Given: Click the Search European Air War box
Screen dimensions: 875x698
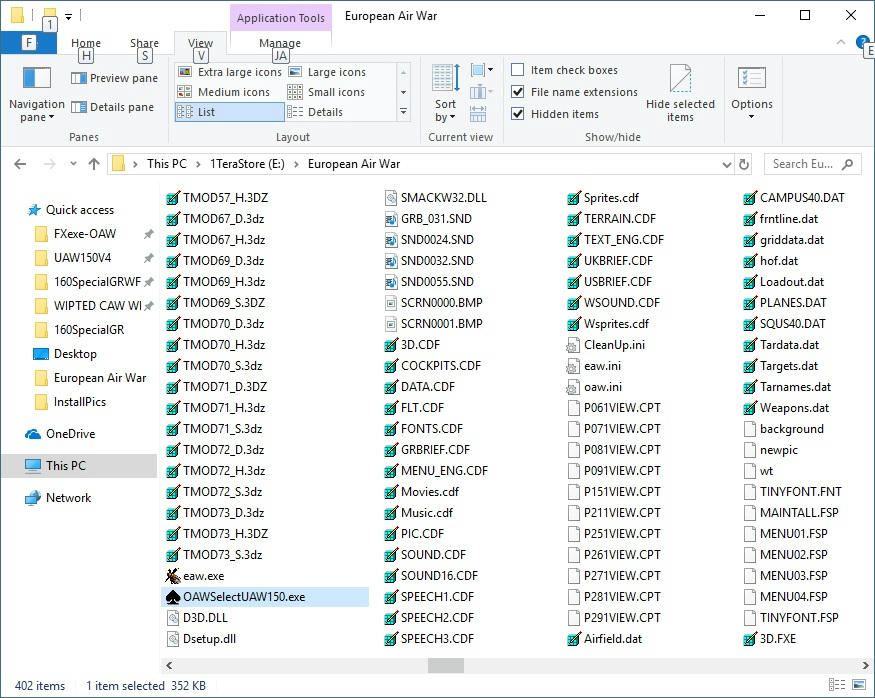Looking at the screenshot, I should point(812,164).
